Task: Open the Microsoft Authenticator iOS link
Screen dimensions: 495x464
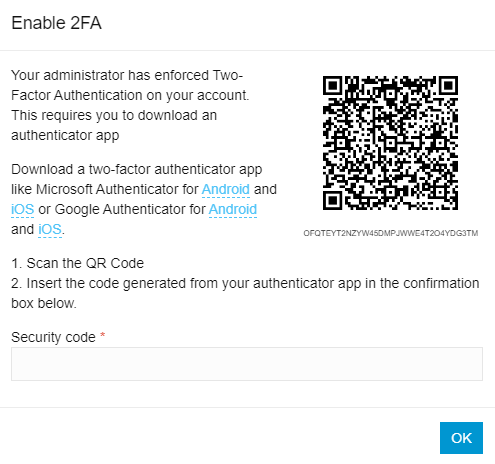Action: click(x=23, y=209)
